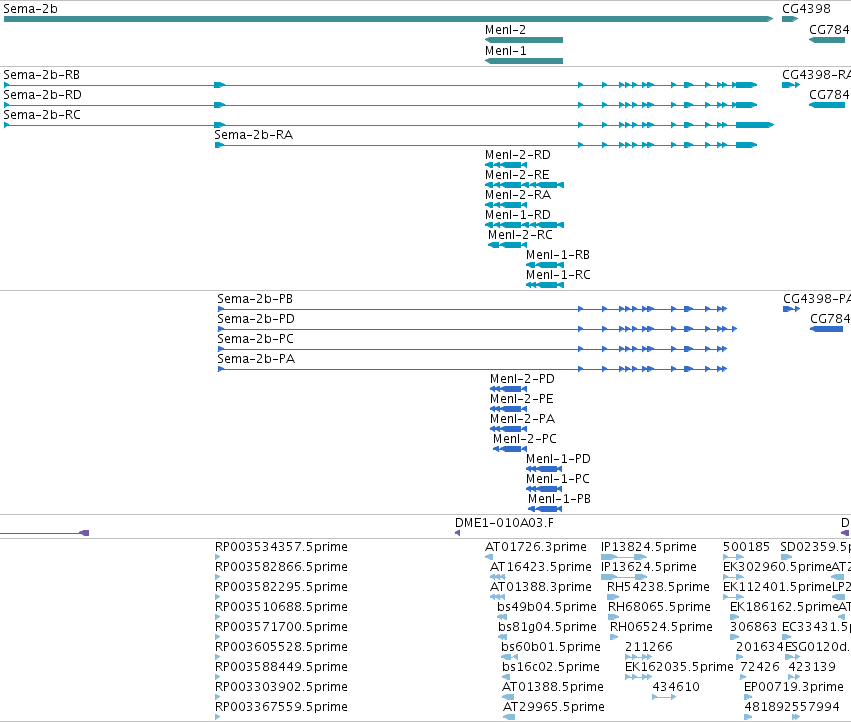Click the AT01388.3prime EST label
This screenshot has height=722, width=851.
coord(541,587)
